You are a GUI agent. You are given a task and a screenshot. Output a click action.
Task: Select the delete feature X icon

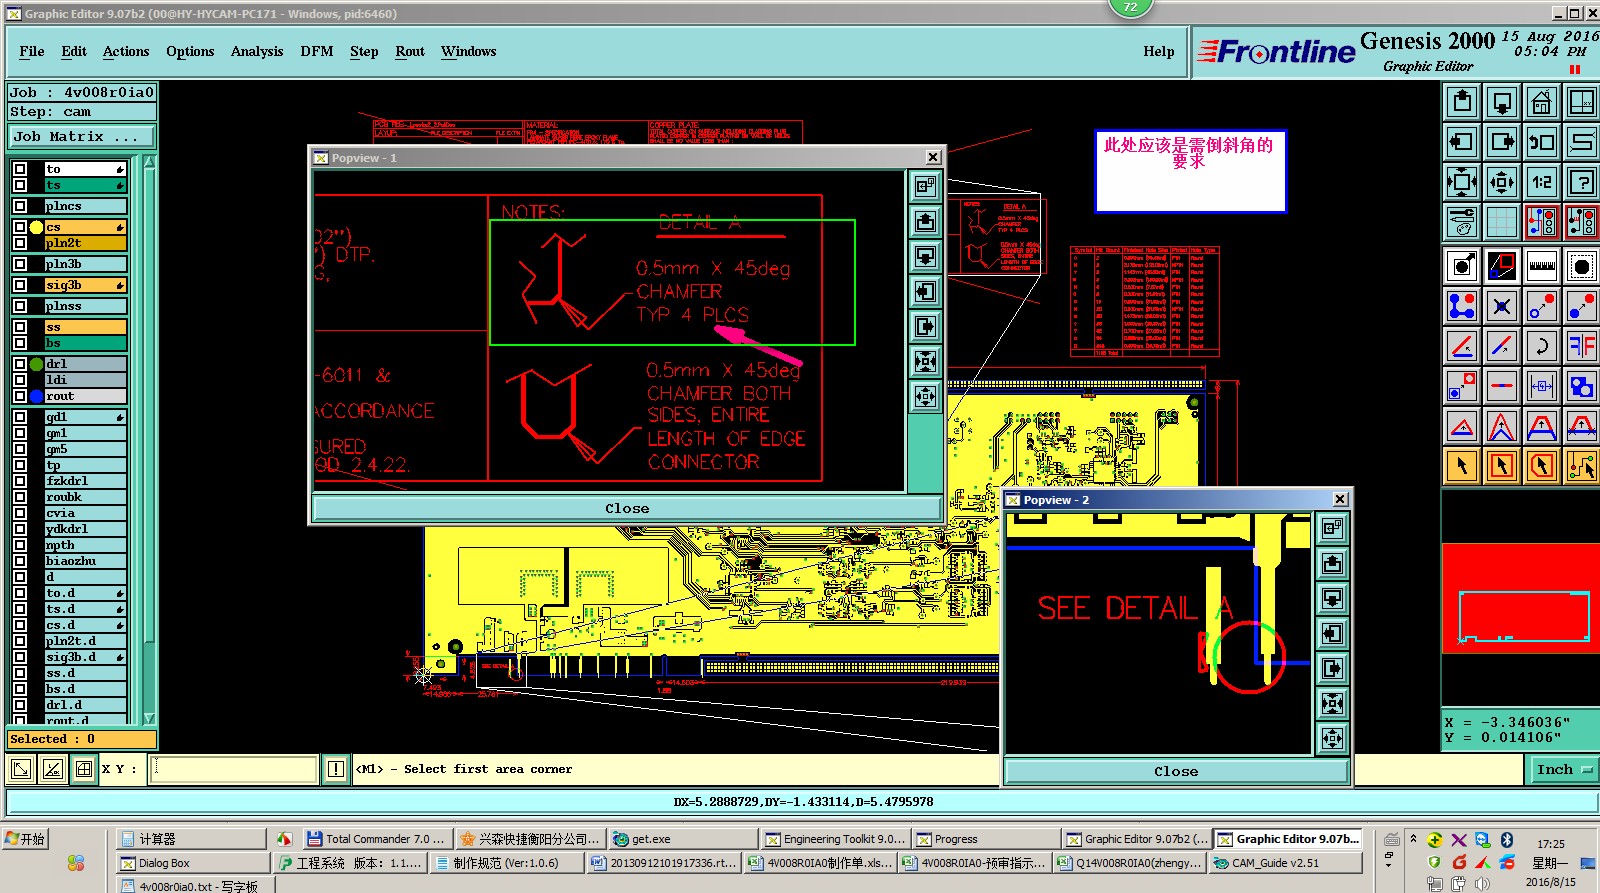tap(1502, 306)
